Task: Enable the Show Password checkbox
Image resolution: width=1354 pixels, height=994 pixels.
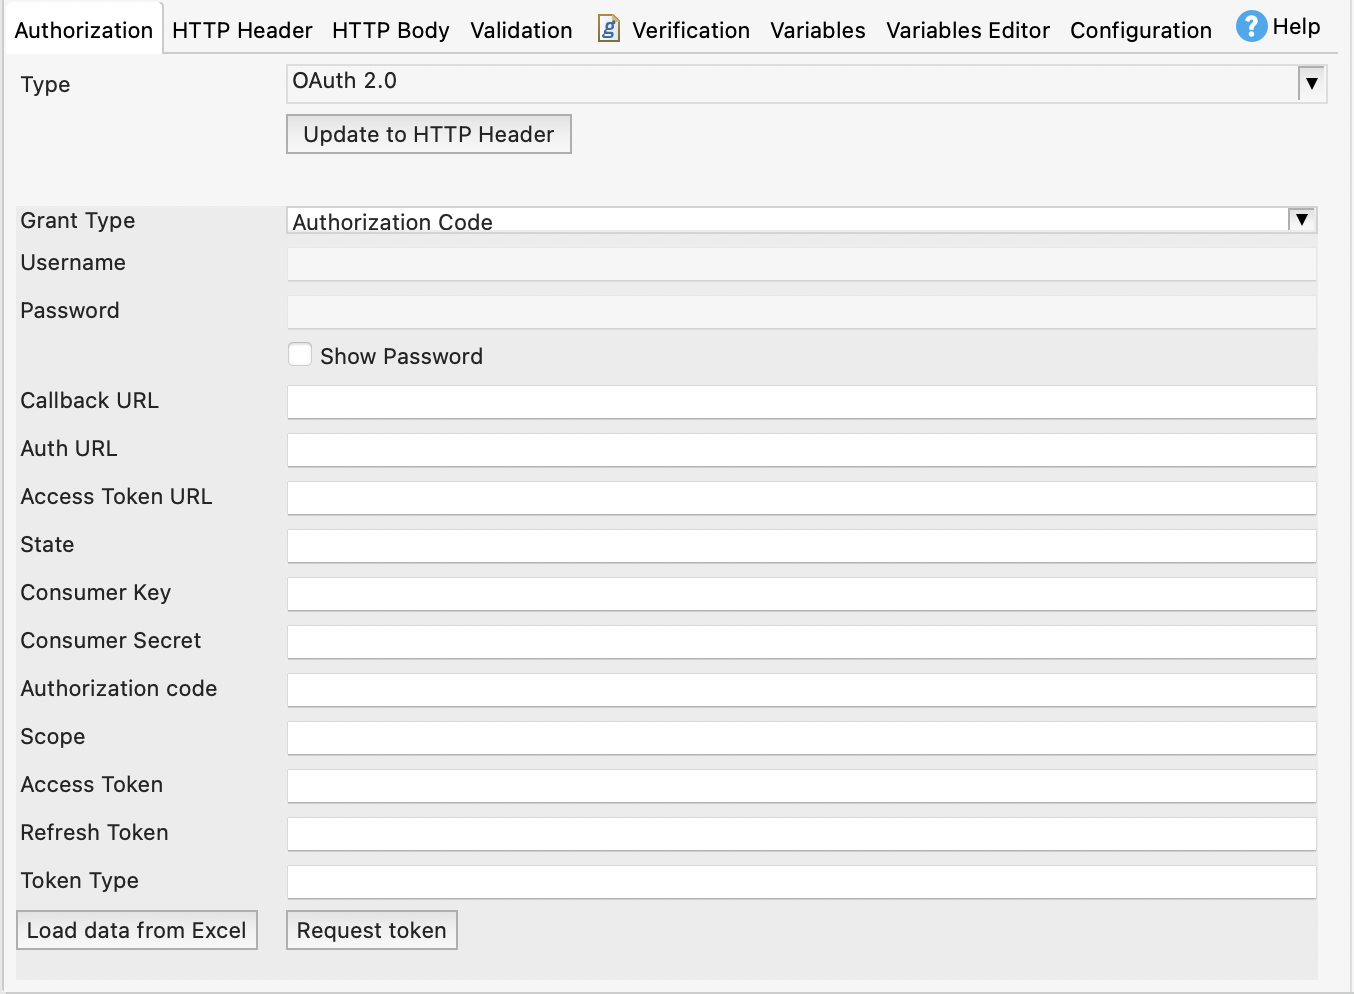Action: (300, 354)
